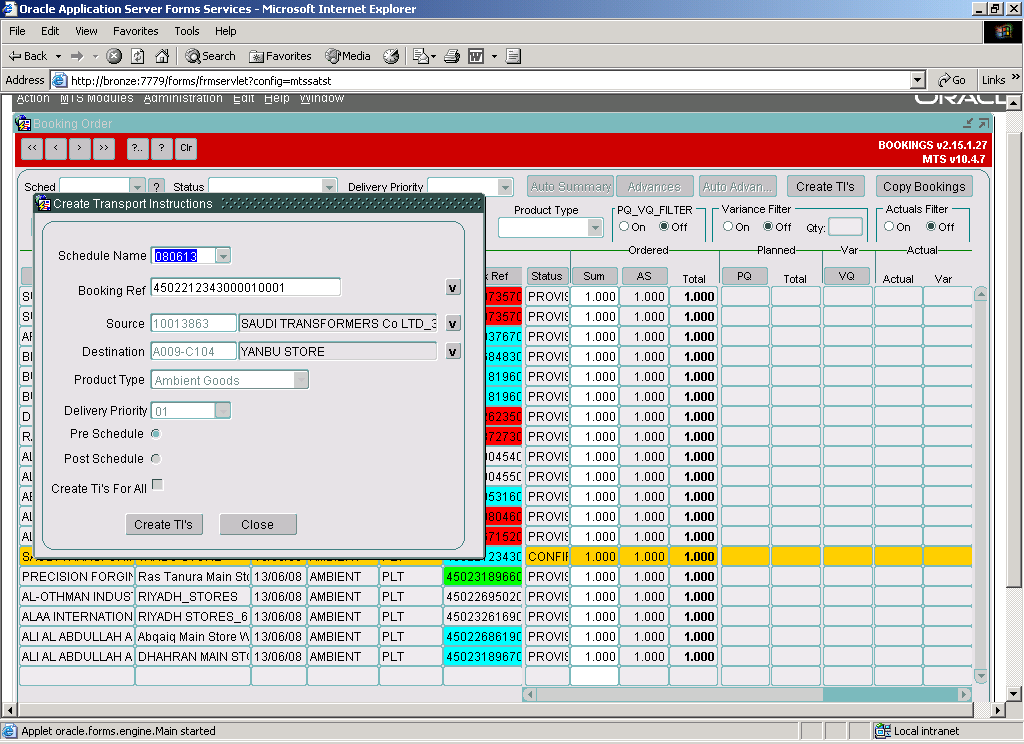The image size is (1024, 744).
Task: Click the enter query '?..' button
Action: coord(137,148)
